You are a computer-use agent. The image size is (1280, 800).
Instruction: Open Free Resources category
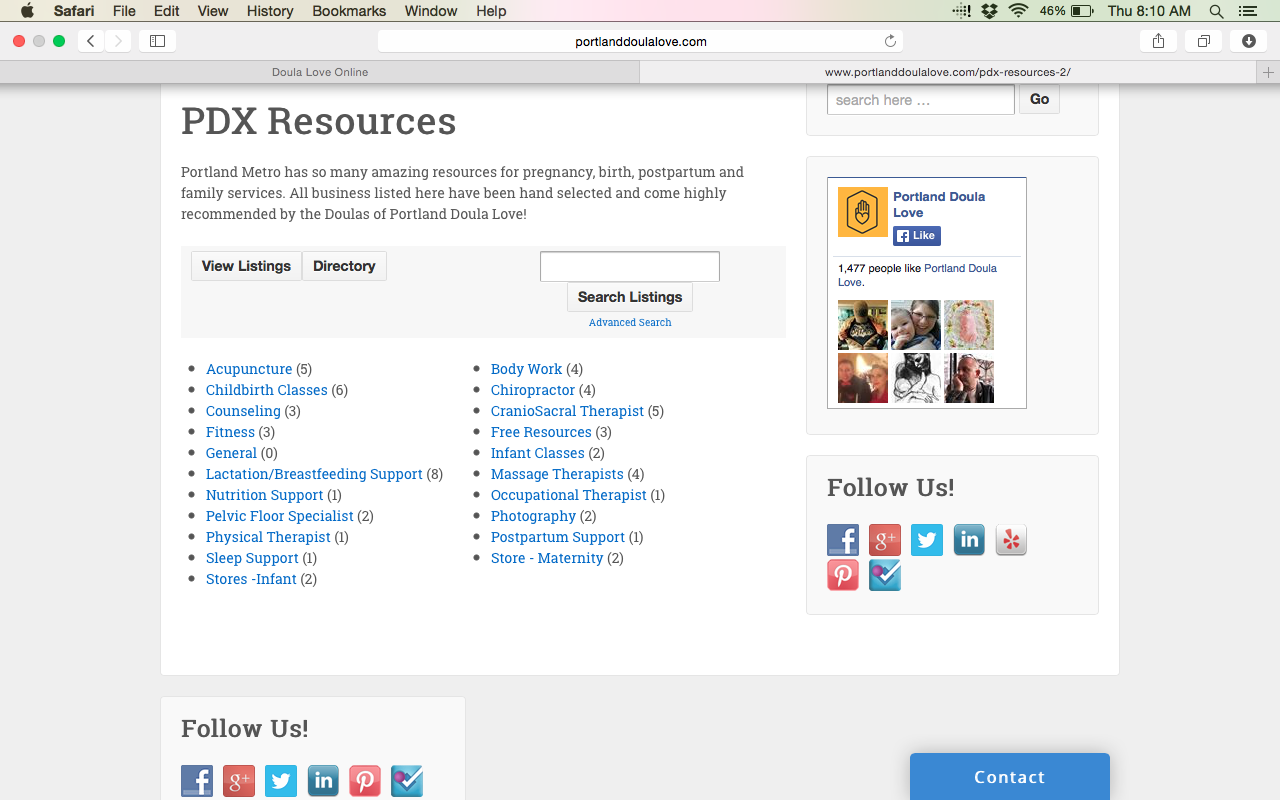[541, 432]
